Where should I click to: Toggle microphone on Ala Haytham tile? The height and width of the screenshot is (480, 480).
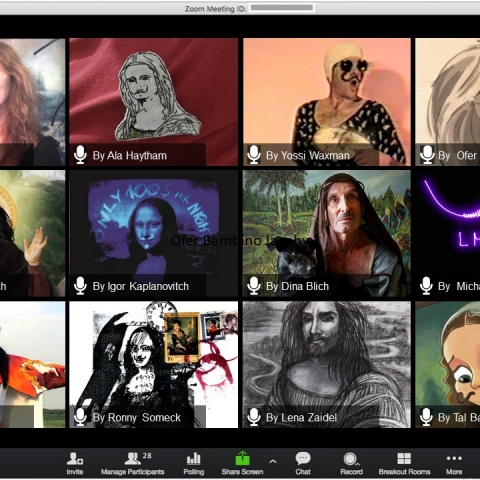click(80, 155)
